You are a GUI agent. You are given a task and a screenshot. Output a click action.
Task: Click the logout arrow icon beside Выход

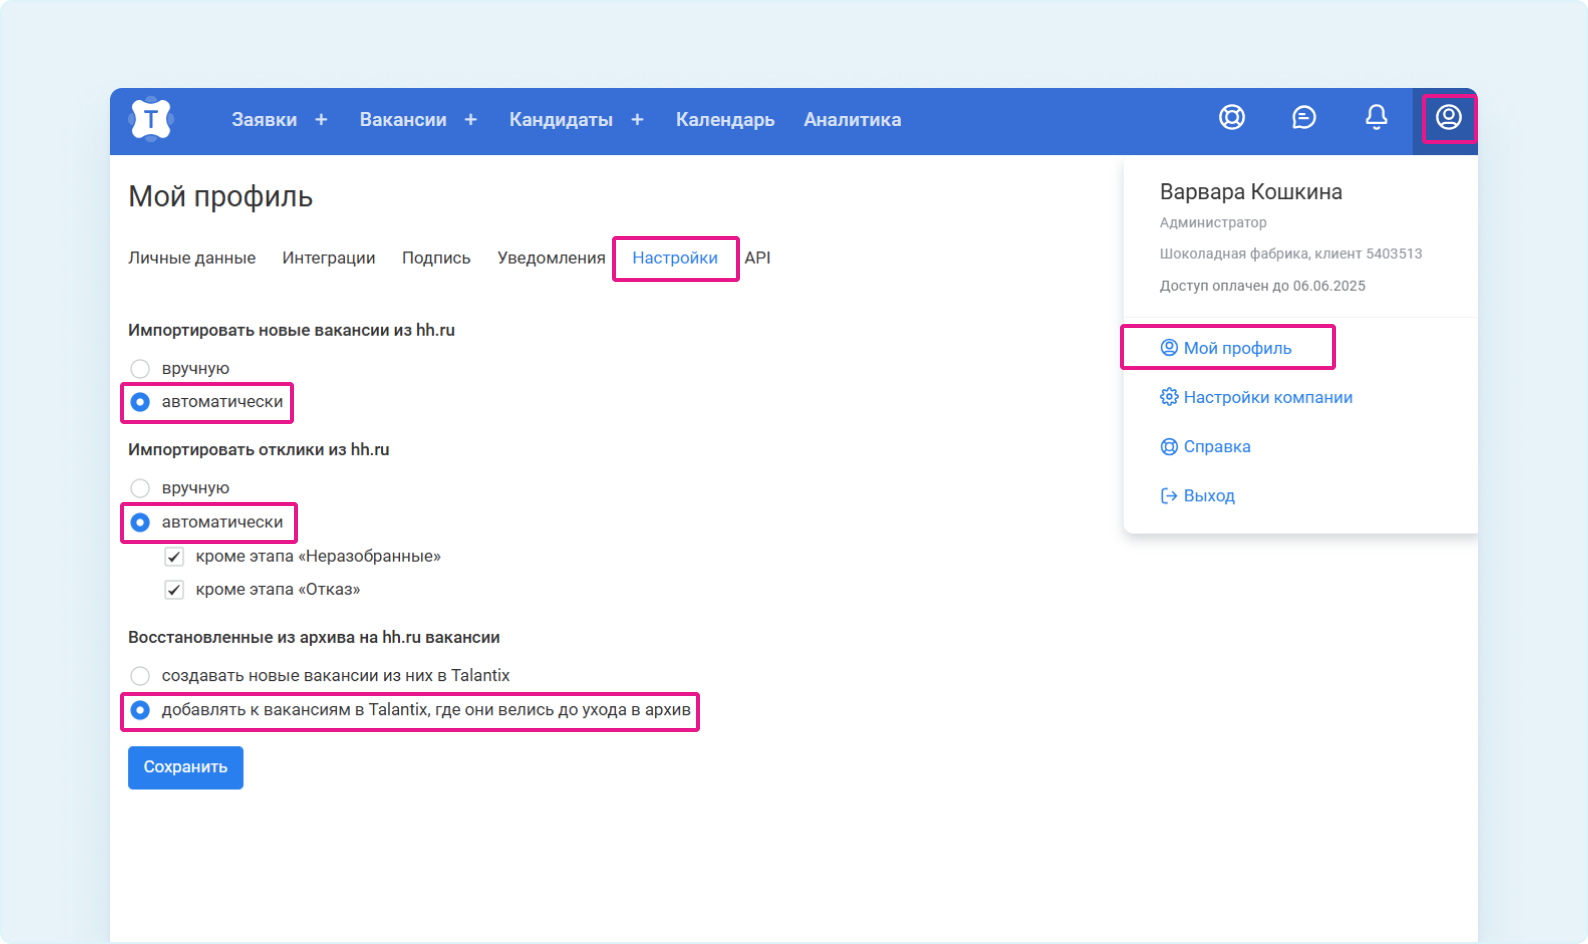click(x=1169, y=495)
